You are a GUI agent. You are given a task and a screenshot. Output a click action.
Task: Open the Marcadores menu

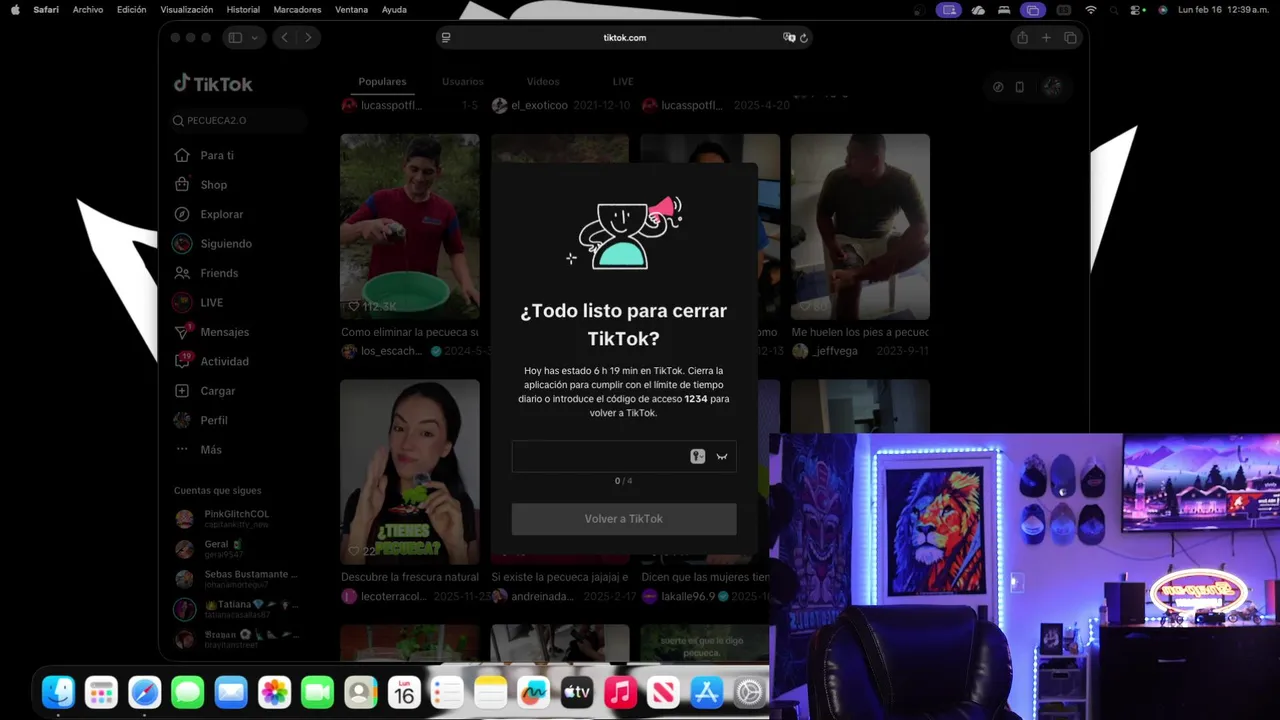297,9
